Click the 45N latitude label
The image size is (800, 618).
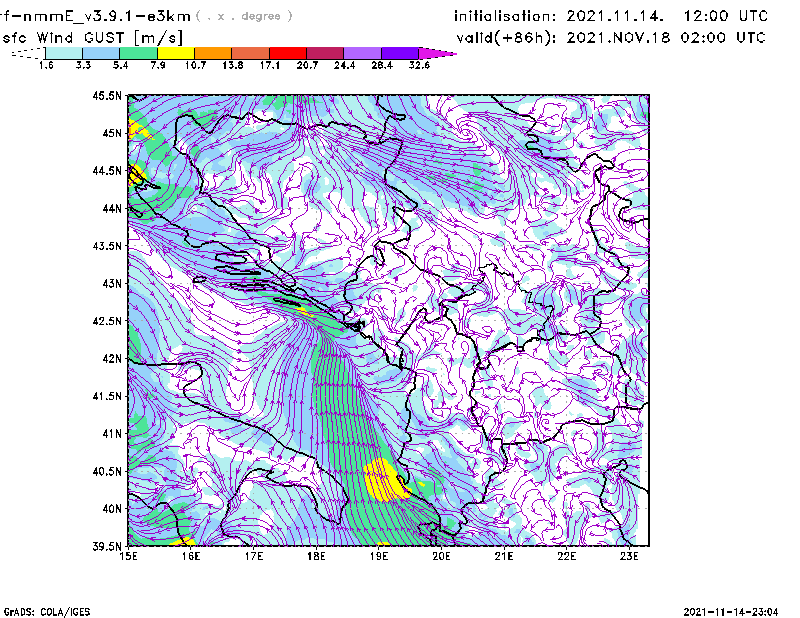112,133
